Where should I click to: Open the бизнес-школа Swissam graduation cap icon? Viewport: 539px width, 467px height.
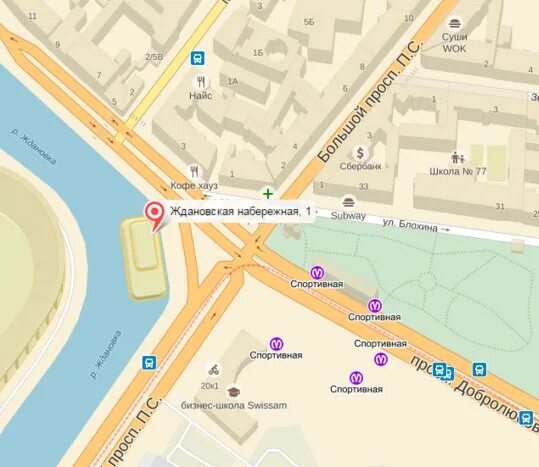[233, 391]
